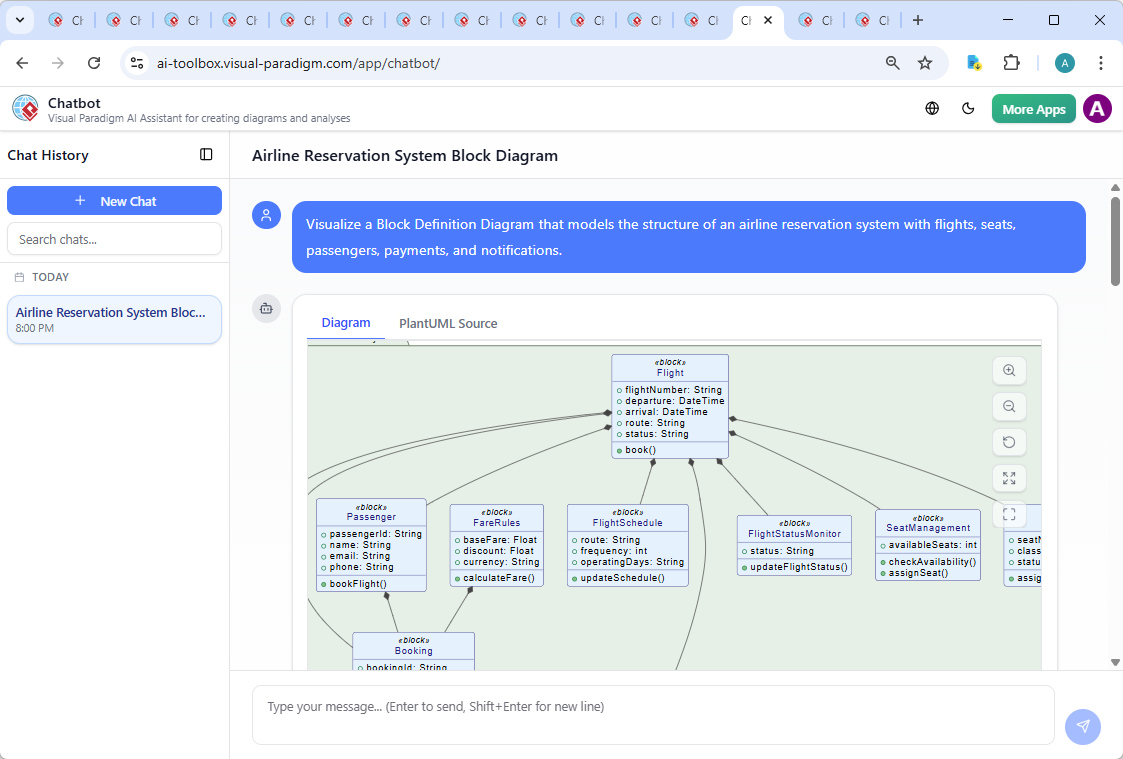Collapse the Chat History sidebar
This screenshot has width=1123, height=759.
click(x=206, y=155)
